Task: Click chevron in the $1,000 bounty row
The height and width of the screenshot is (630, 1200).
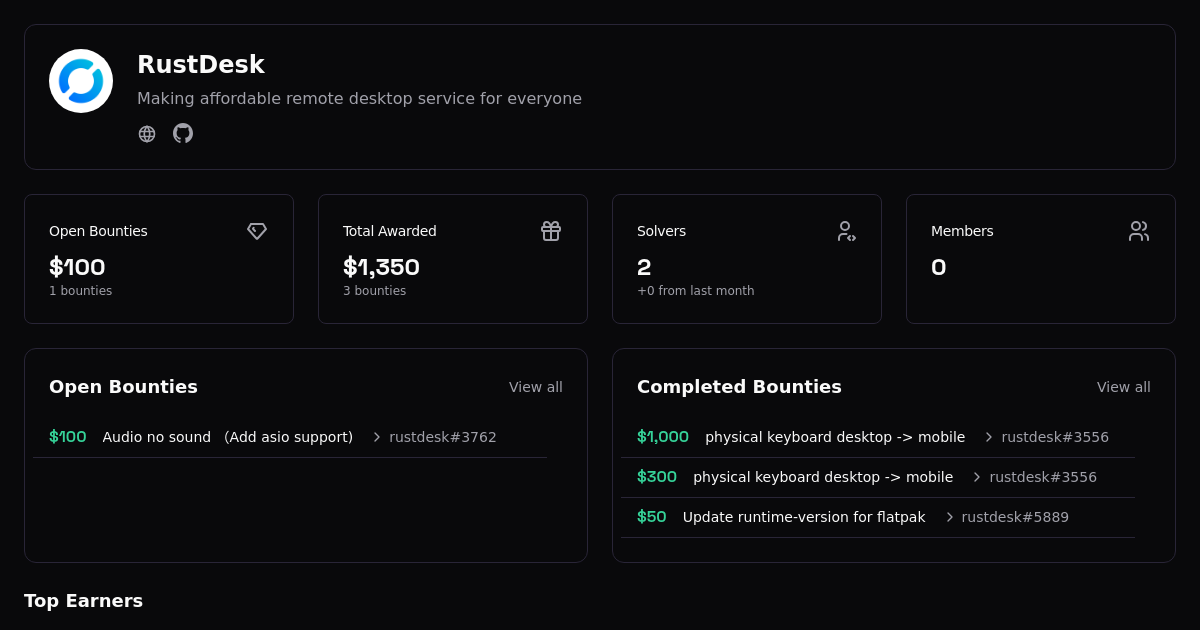Action: tap(989, 437)
